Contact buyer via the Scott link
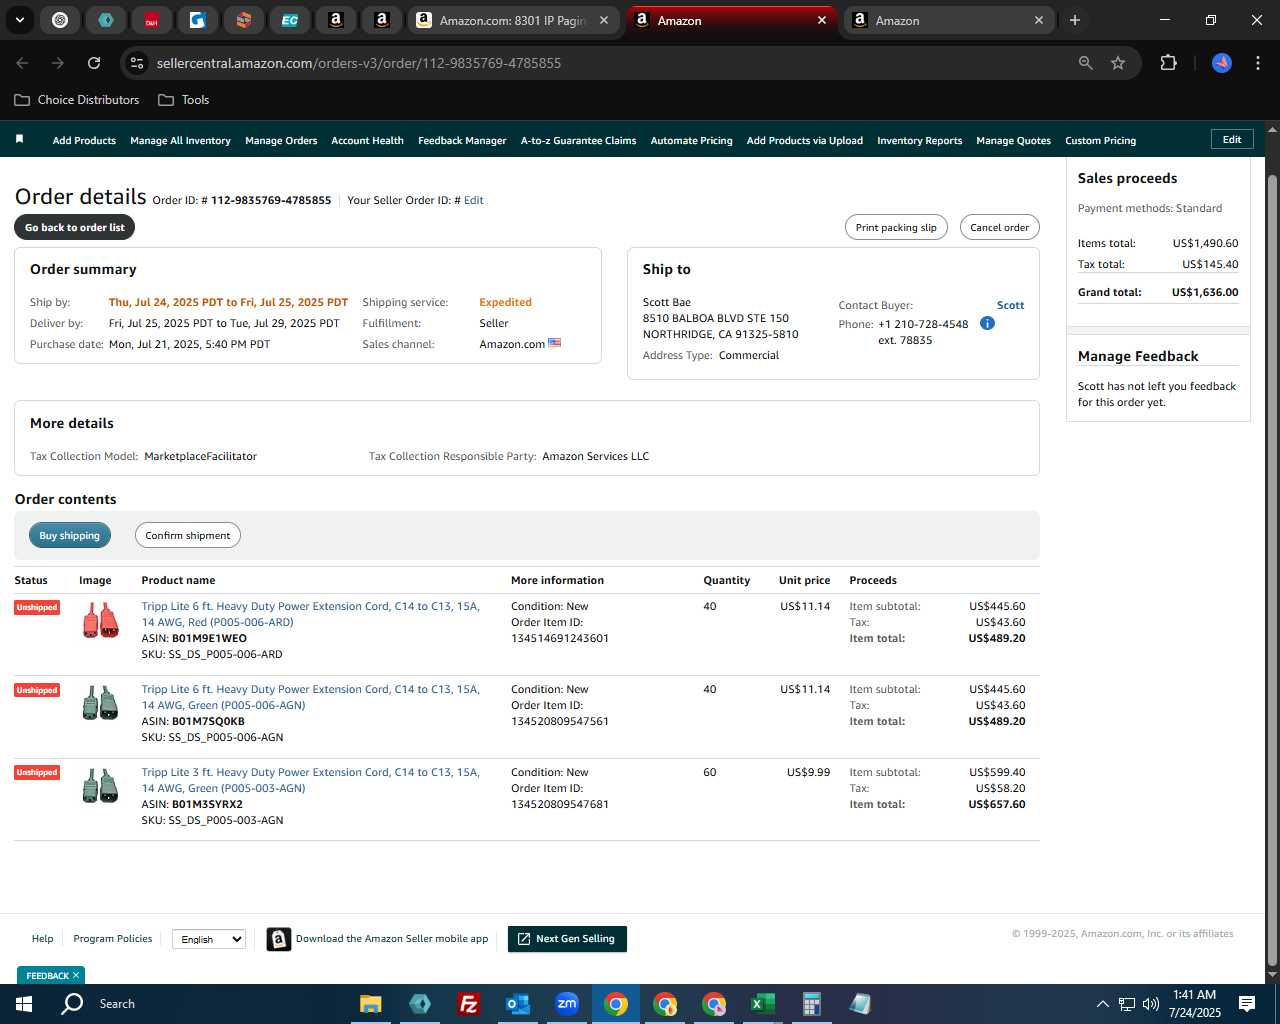1280x1024 pixels. pyautogui.click(x=1010, y=305)
